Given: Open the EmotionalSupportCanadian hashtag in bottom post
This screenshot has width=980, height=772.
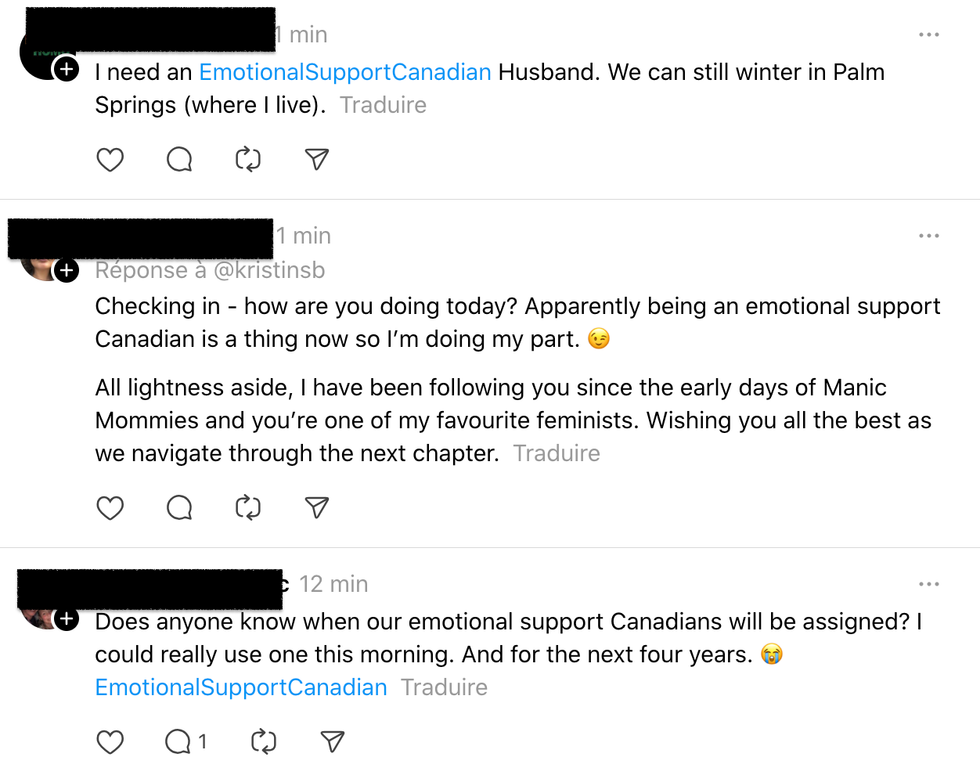Looking at the screenshot, I should pyautogui.click(x=241, y=688).
